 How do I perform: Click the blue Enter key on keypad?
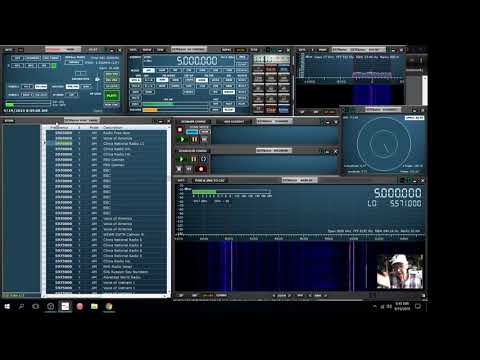tap(283, 109)
